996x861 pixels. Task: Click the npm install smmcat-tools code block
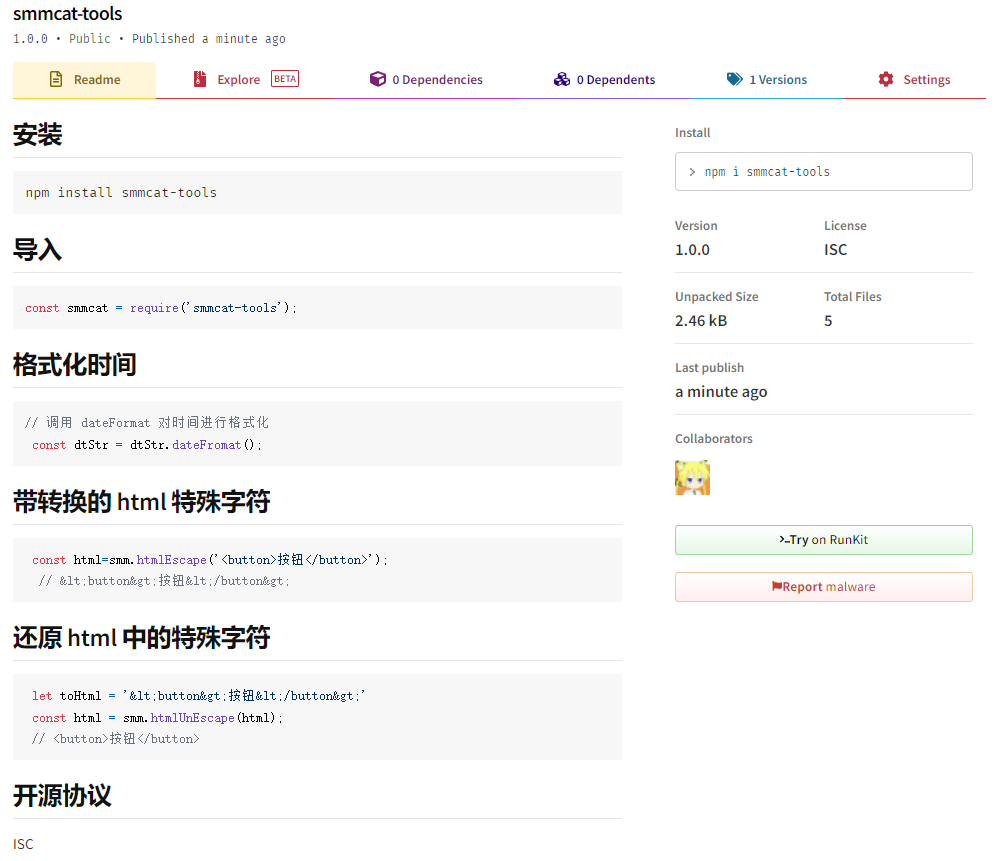click(x=317, y=193)
